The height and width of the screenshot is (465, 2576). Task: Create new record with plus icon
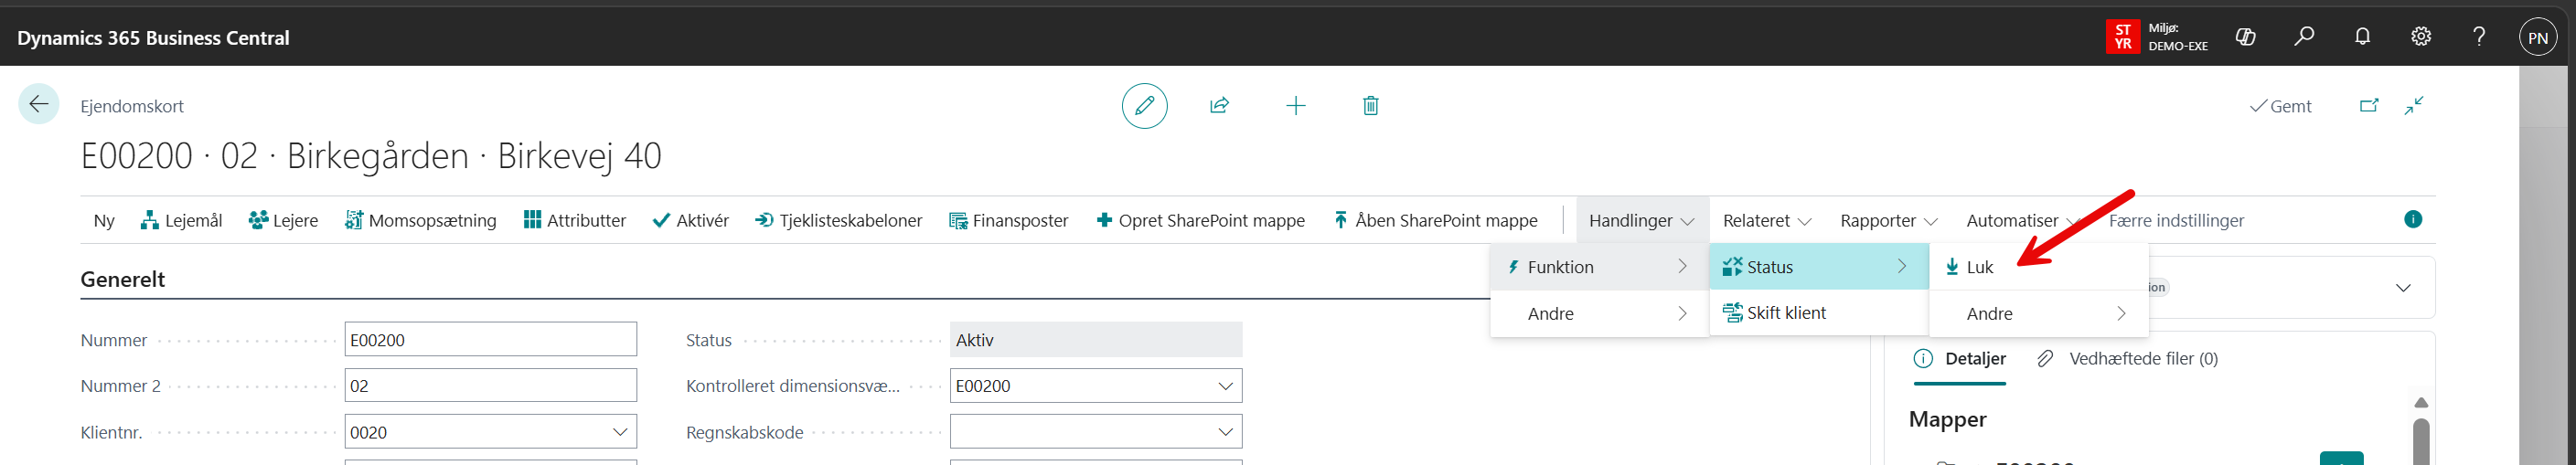(x=1295, y=106)
